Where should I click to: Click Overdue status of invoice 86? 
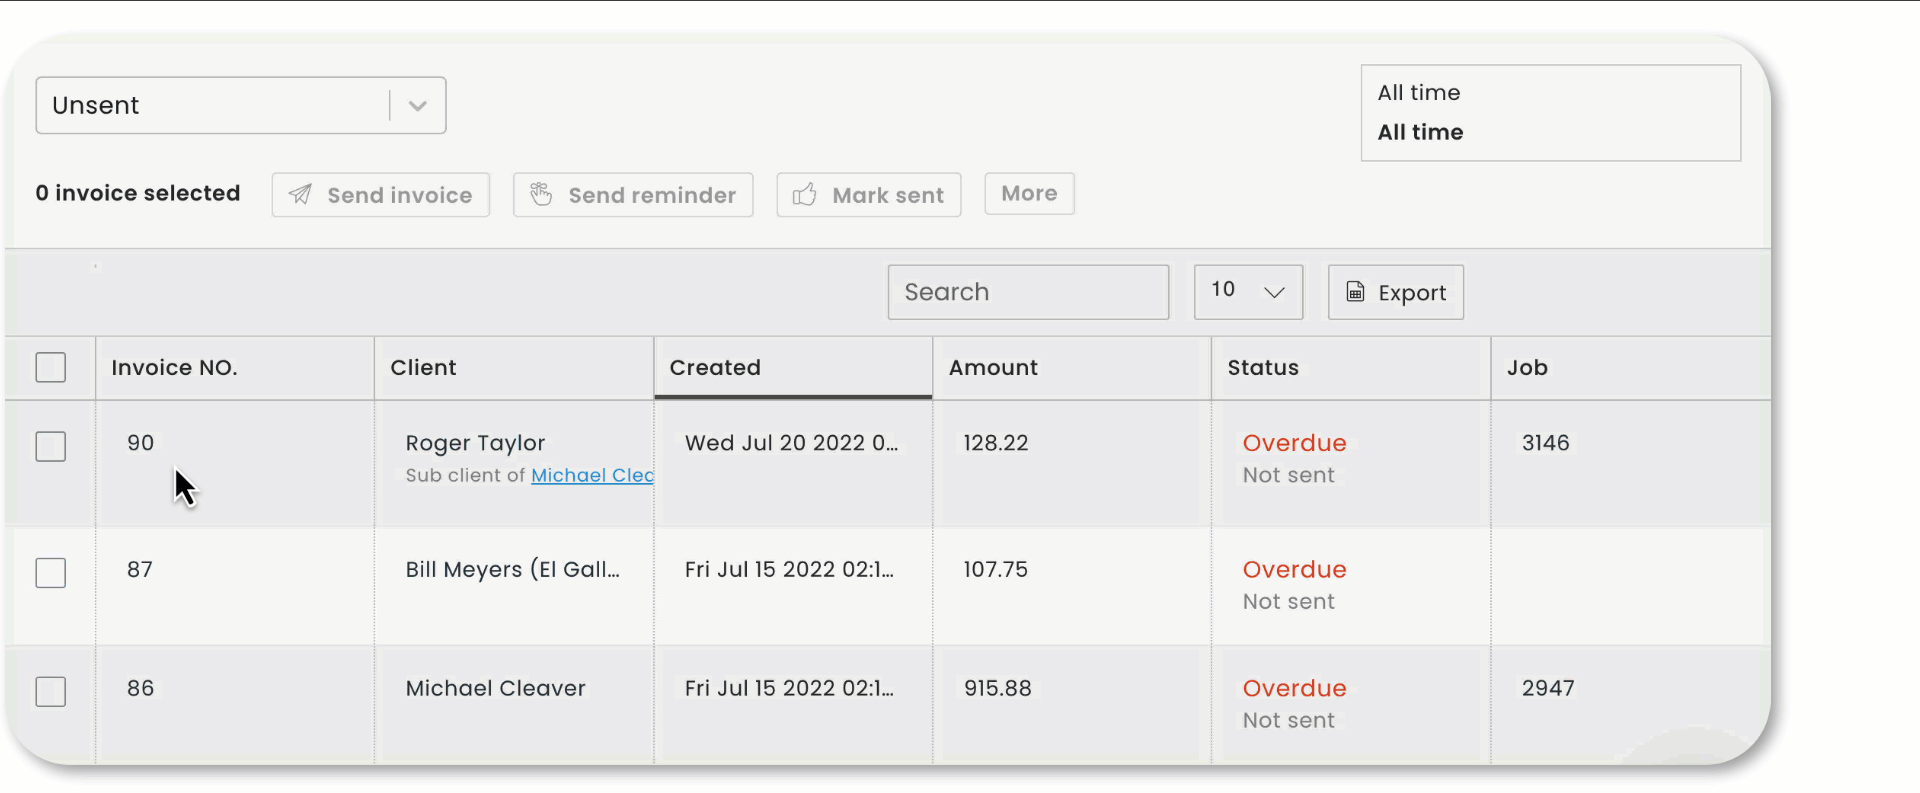pos(1294,688)
